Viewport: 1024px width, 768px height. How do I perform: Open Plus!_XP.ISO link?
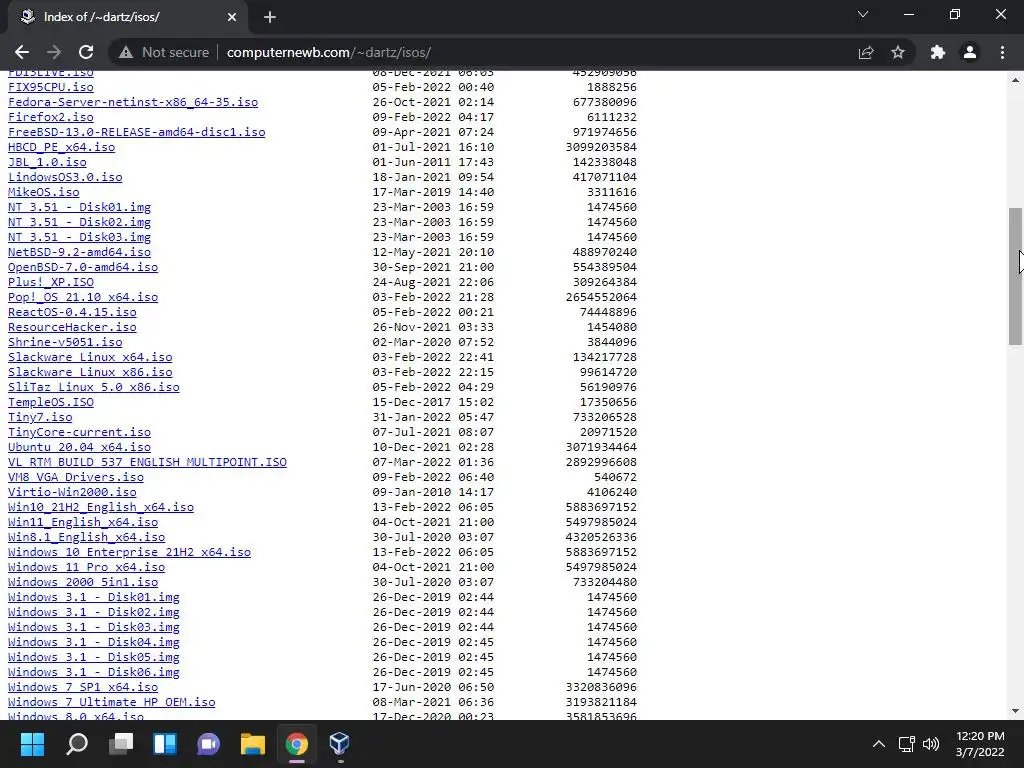(50, 282)
